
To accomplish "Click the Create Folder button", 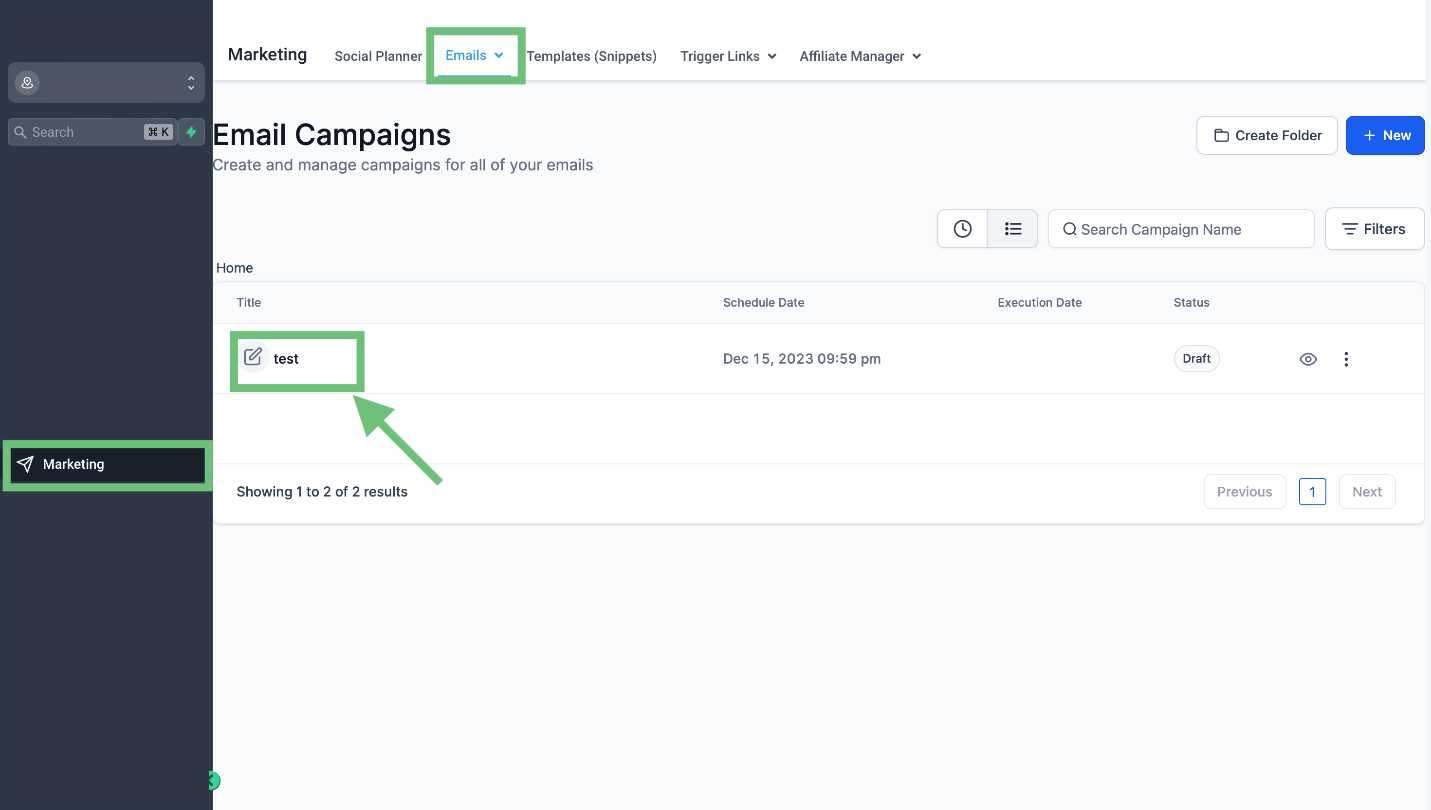I will click(1267, 135).
